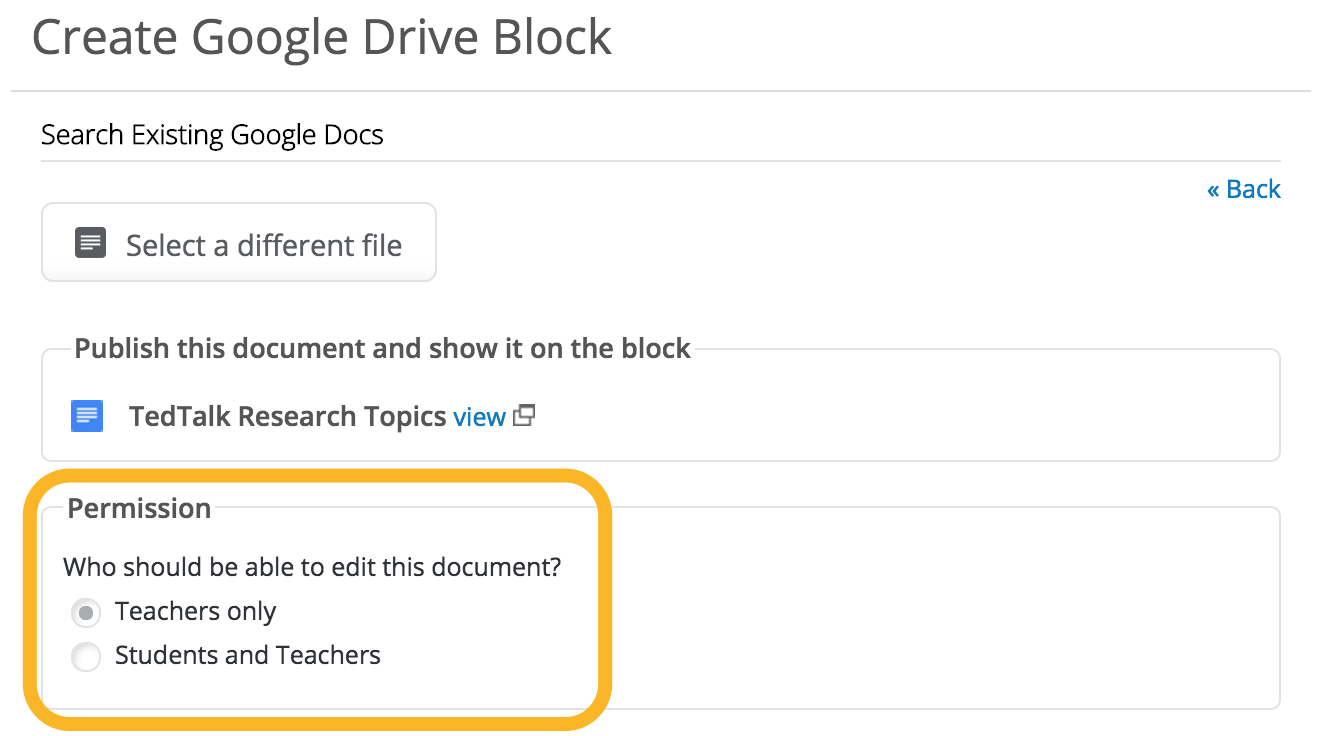Viewport: 1318px width, 736px height.
Task: Click the blue Google Docs file icon
Action: pyautogui.click(x=87, y=416)
